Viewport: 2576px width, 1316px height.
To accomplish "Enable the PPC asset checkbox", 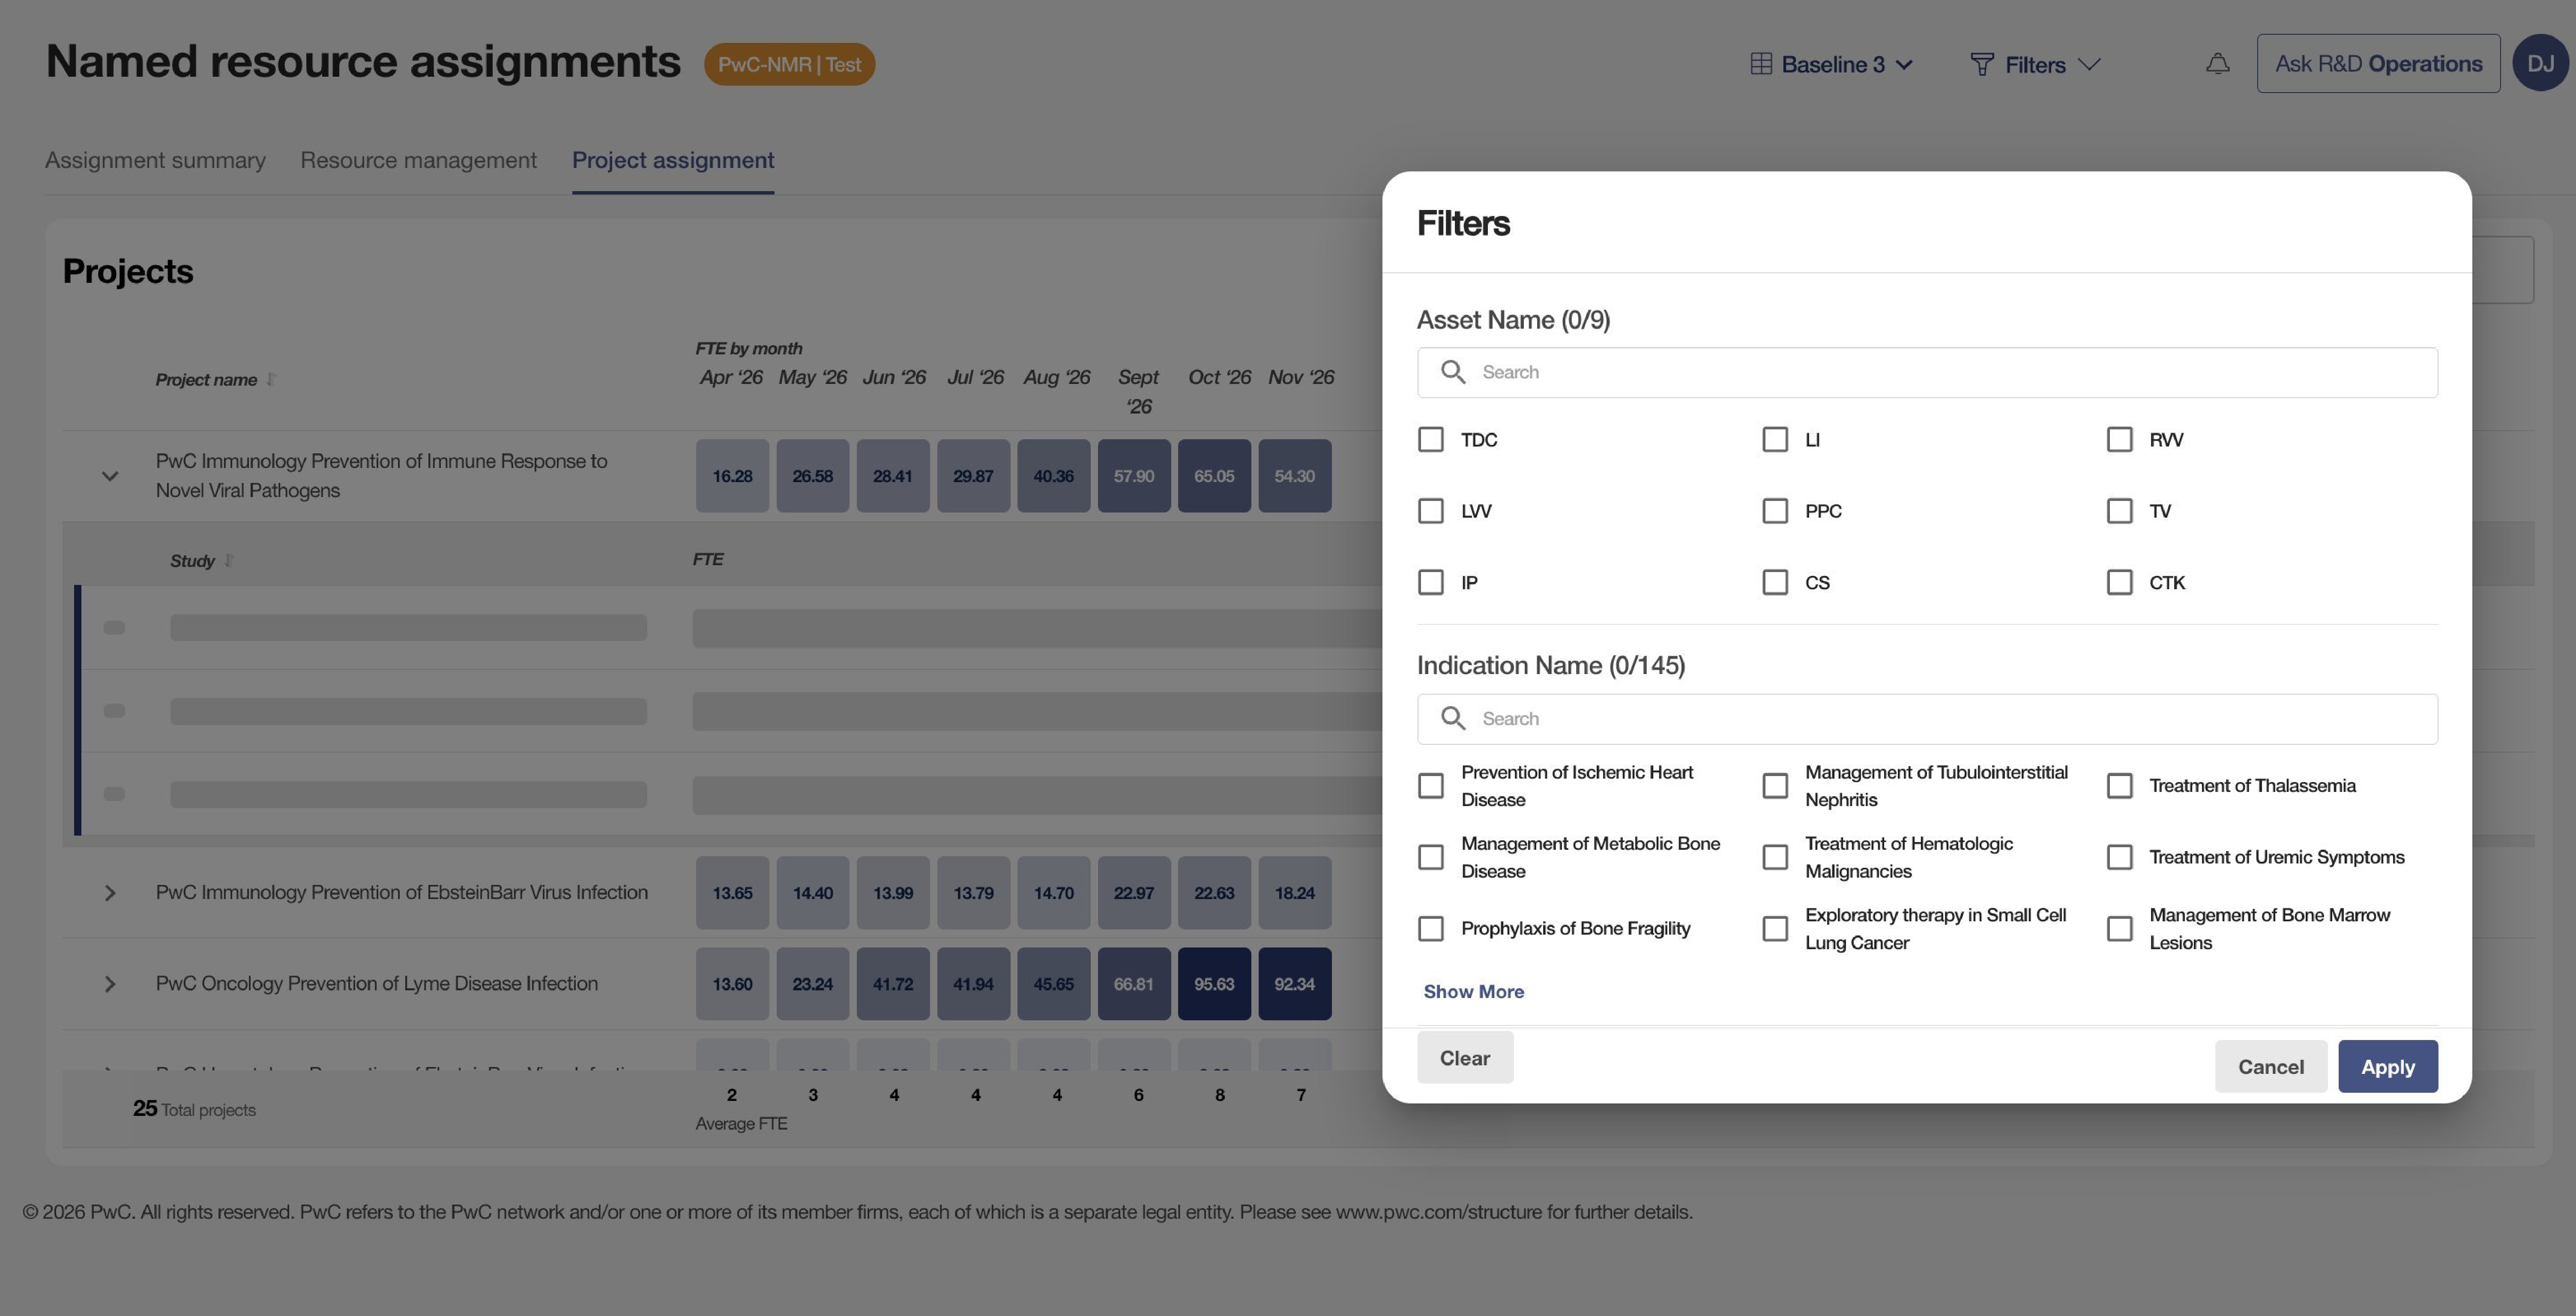I will point(1774,511).
